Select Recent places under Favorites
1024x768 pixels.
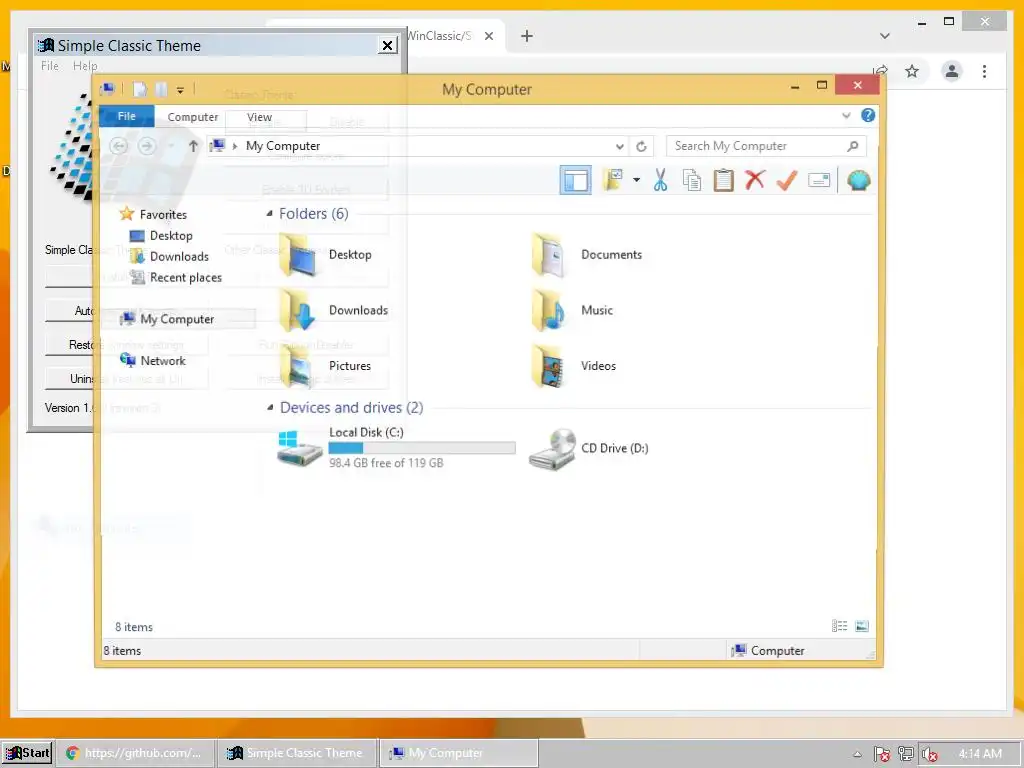pyautogui.click(x=176, y=278)
